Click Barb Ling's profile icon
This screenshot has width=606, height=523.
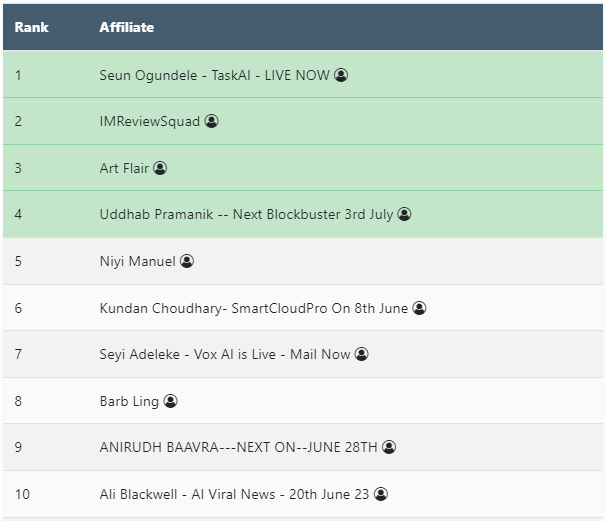pyautogui.click(x=170, y=401)
